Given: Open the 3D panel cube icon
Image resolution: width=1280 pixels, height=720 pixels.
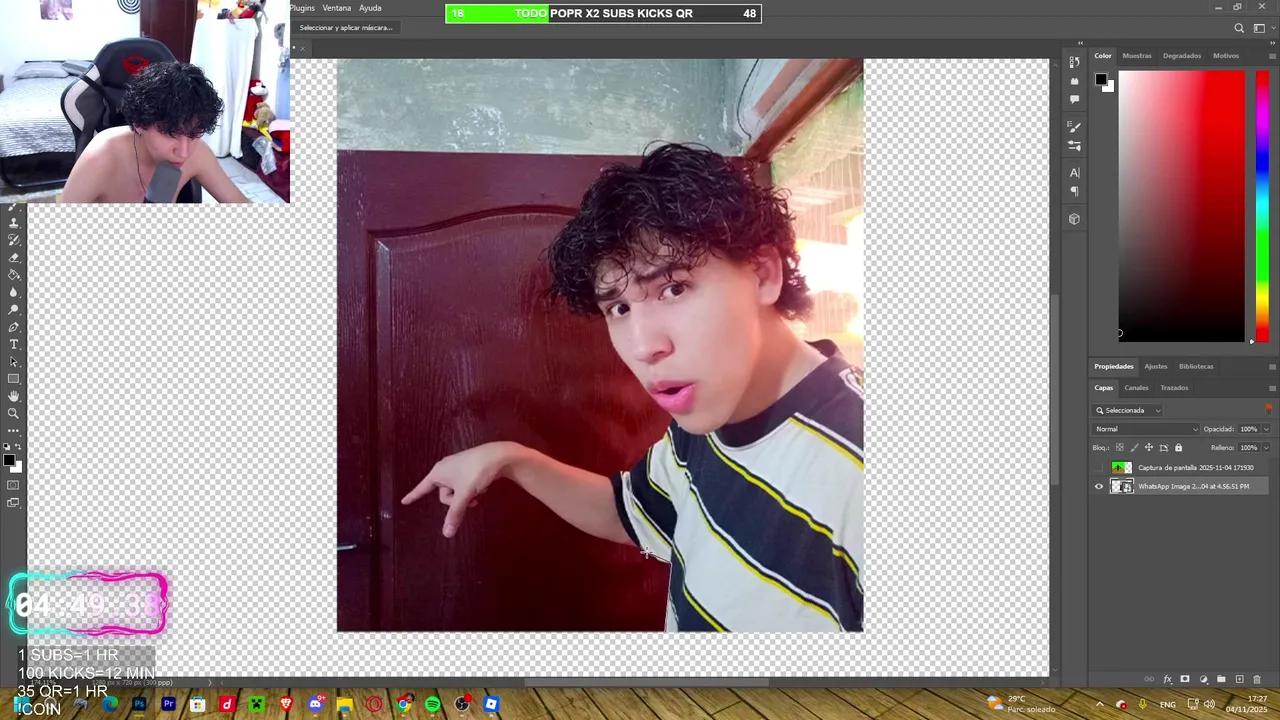Looking at the screenshot, I should click(x=1074, y=218).
